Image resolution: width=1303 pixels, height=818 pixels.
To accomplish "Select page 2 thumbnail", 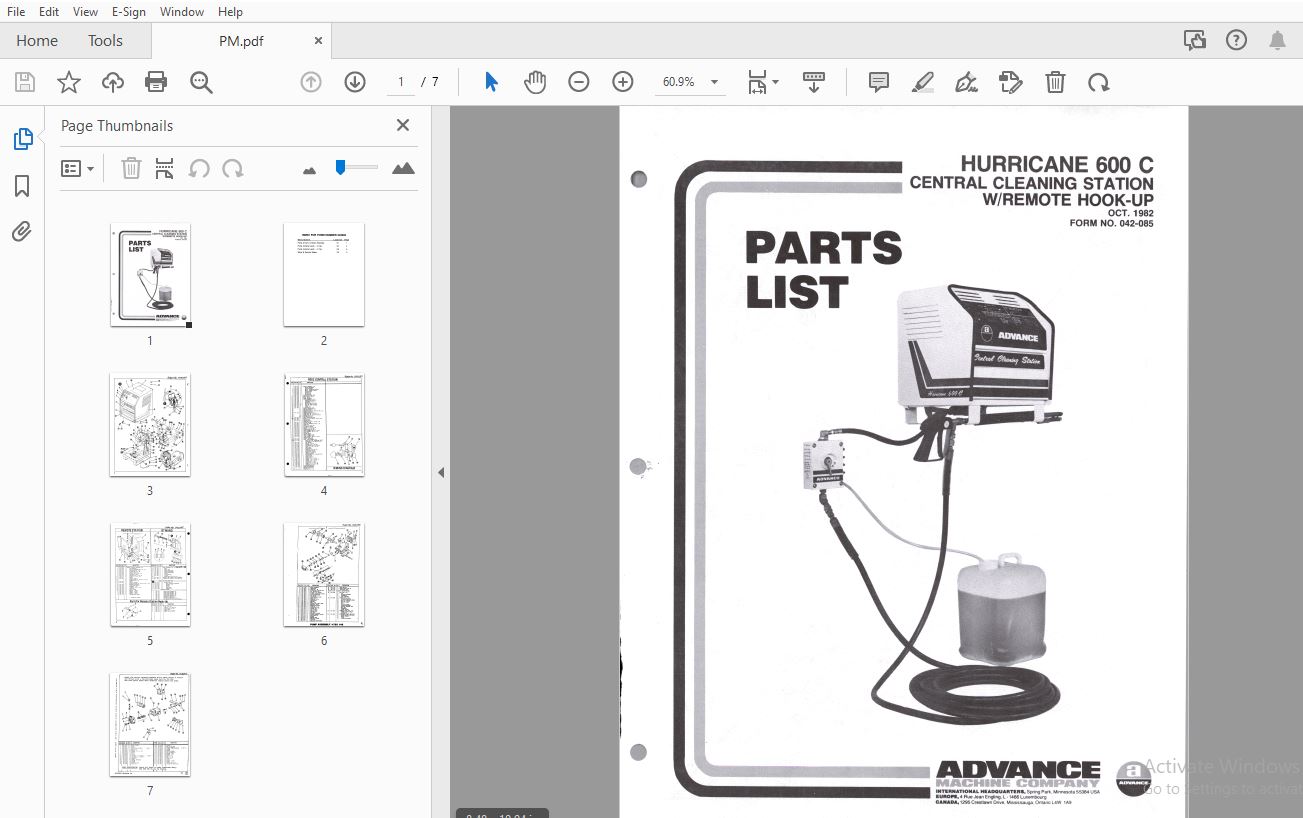I will (324, 275).
